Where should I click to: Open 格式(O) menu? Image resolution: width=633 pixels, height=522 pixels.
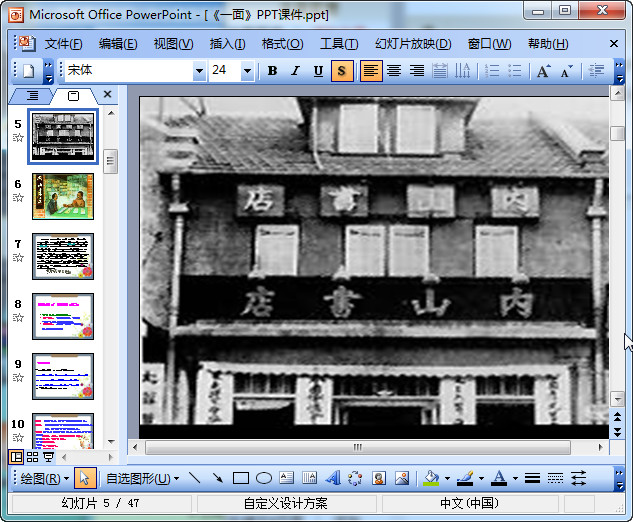(x=282, y=44)
